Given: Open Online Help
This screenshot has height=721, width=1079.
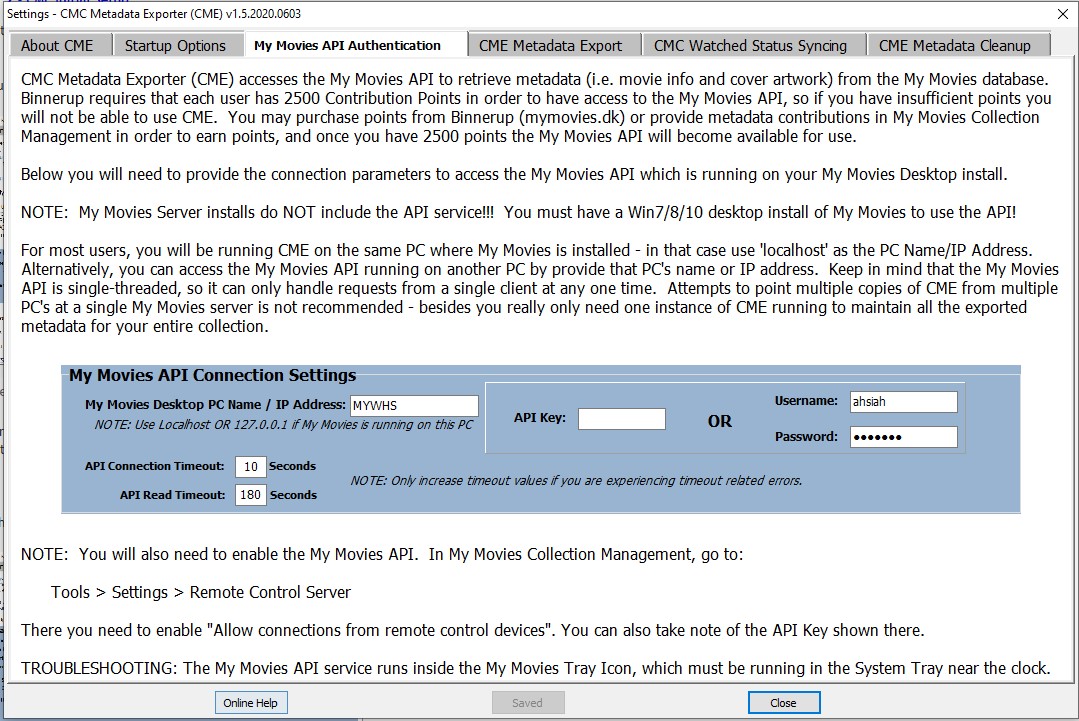Looking at the screenshot, I should point(250,702).
